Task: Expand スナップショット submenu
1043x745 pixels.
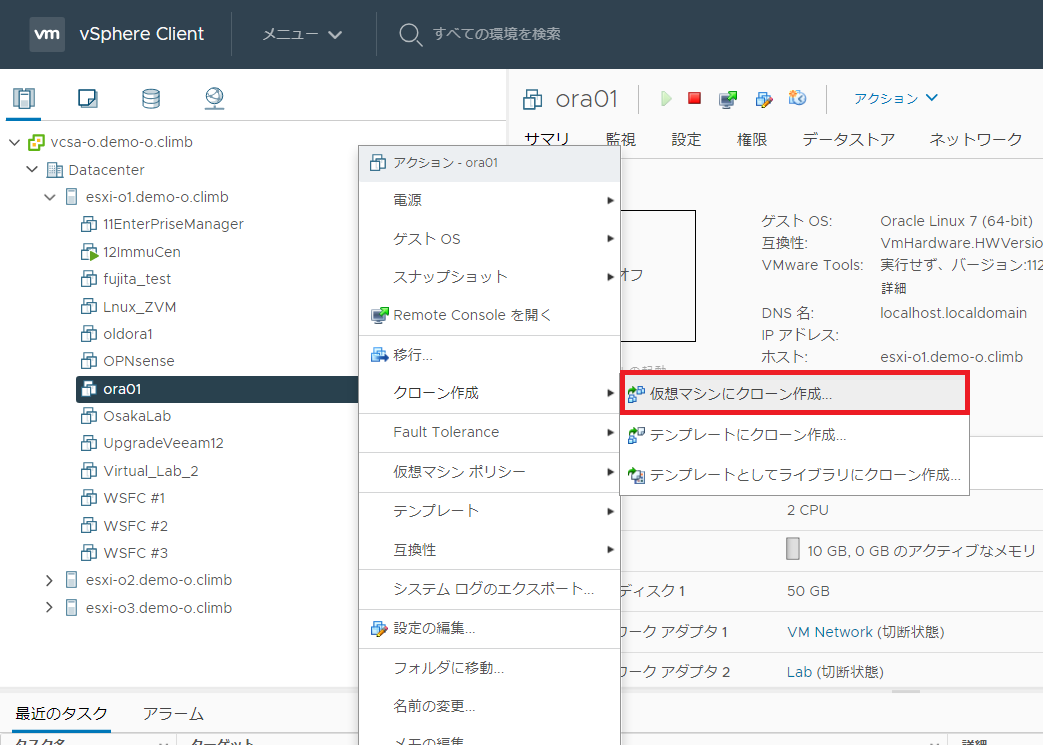Action: 490,277
